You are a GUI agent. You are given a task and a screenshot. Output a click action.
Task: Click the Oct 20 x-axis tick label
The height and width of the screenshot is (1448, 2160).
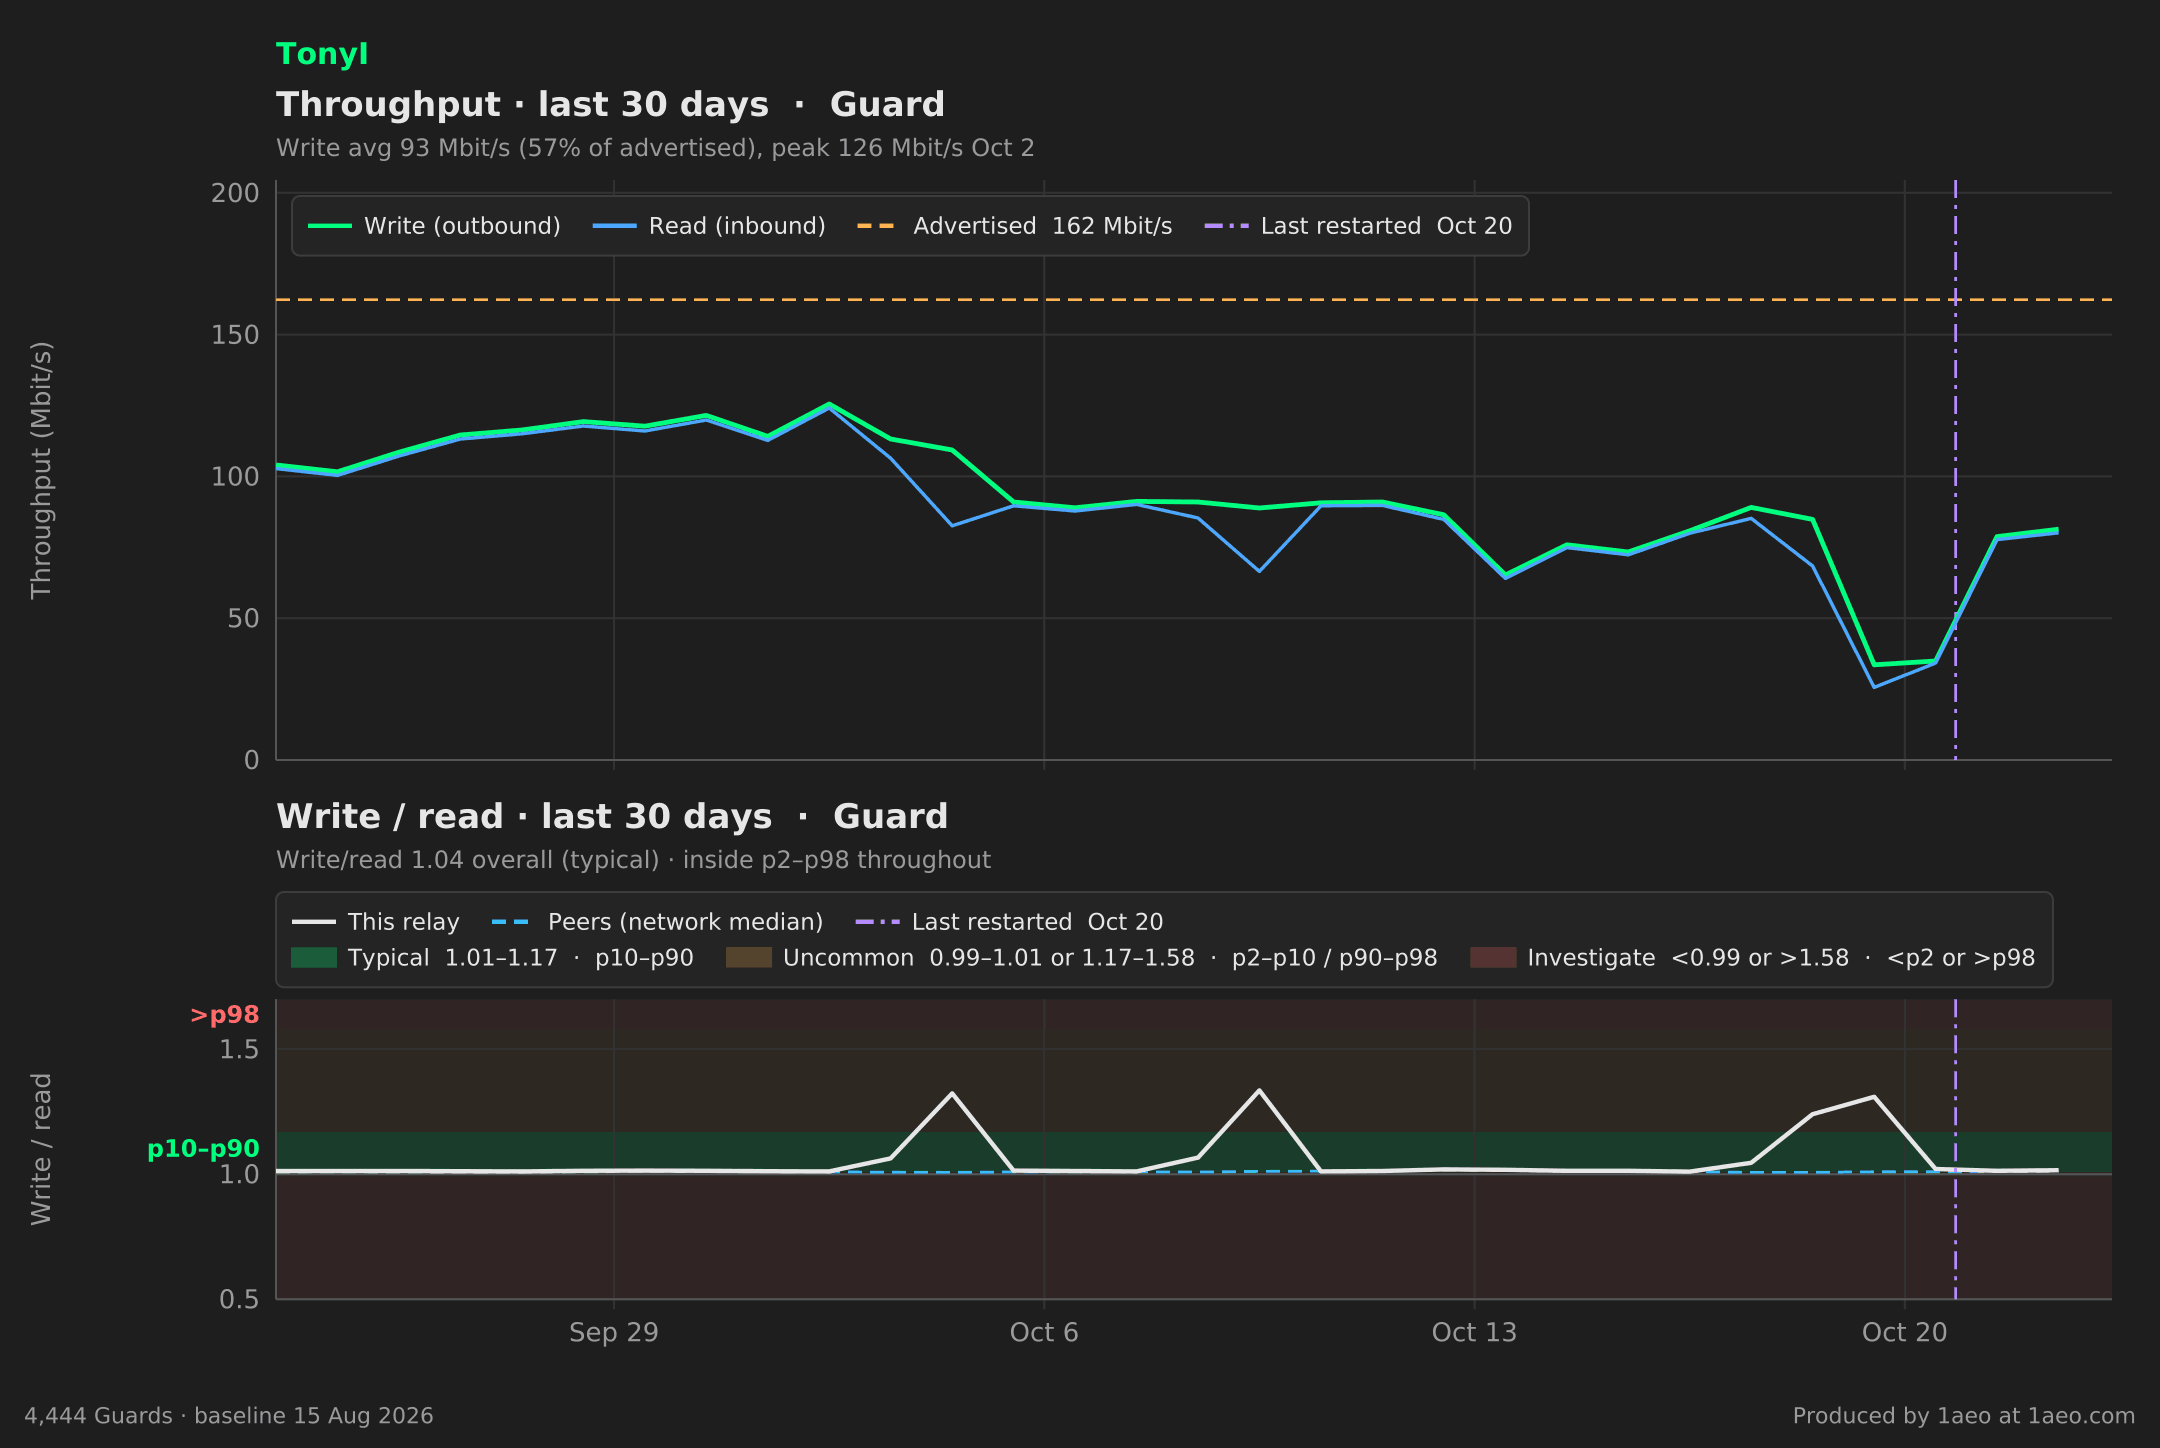pos(1905,1333)
